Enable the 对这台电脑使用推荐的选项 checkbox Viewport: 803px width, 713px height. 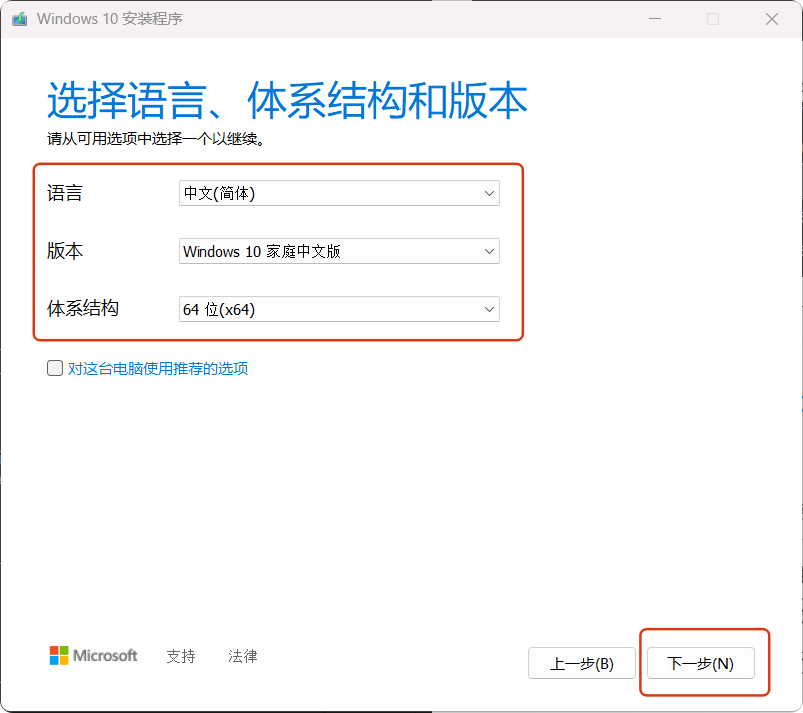point(55,369)
